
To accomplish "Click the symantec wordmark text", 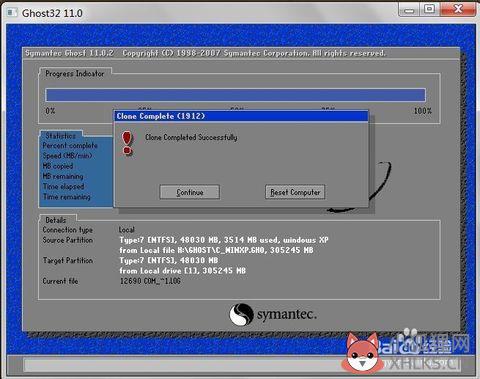I will coord(287,315).
